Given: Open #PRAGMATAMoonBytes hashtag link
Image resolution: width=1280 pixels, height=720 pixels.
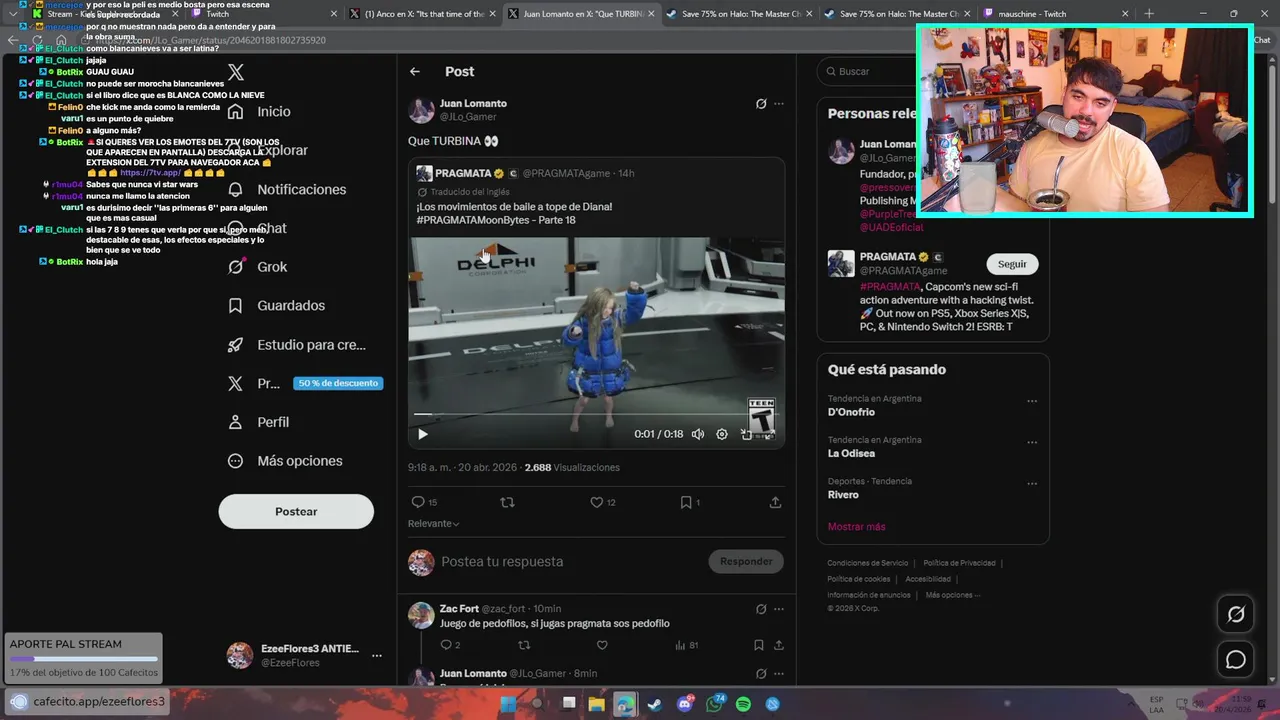Looking at the screenshot, I should click(474, 220).
